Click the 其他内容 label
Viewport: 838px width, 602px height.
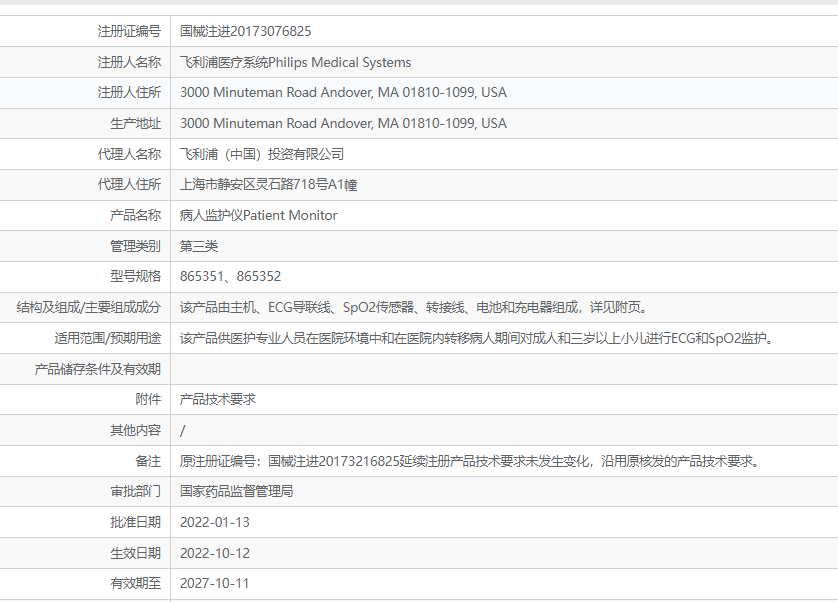[x=135, y=430]
